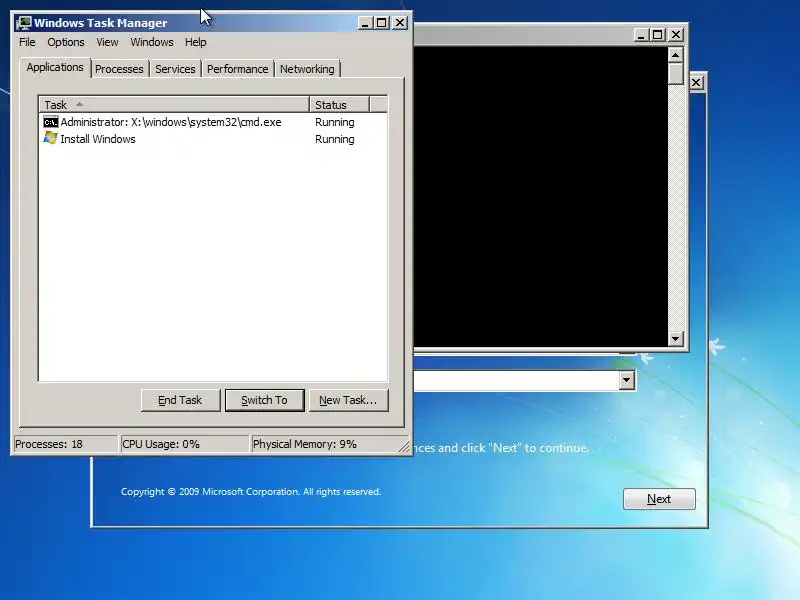Click Running status of cmd.exe task
The width and height of the screenshot is (800, 600).
[335, 122]
